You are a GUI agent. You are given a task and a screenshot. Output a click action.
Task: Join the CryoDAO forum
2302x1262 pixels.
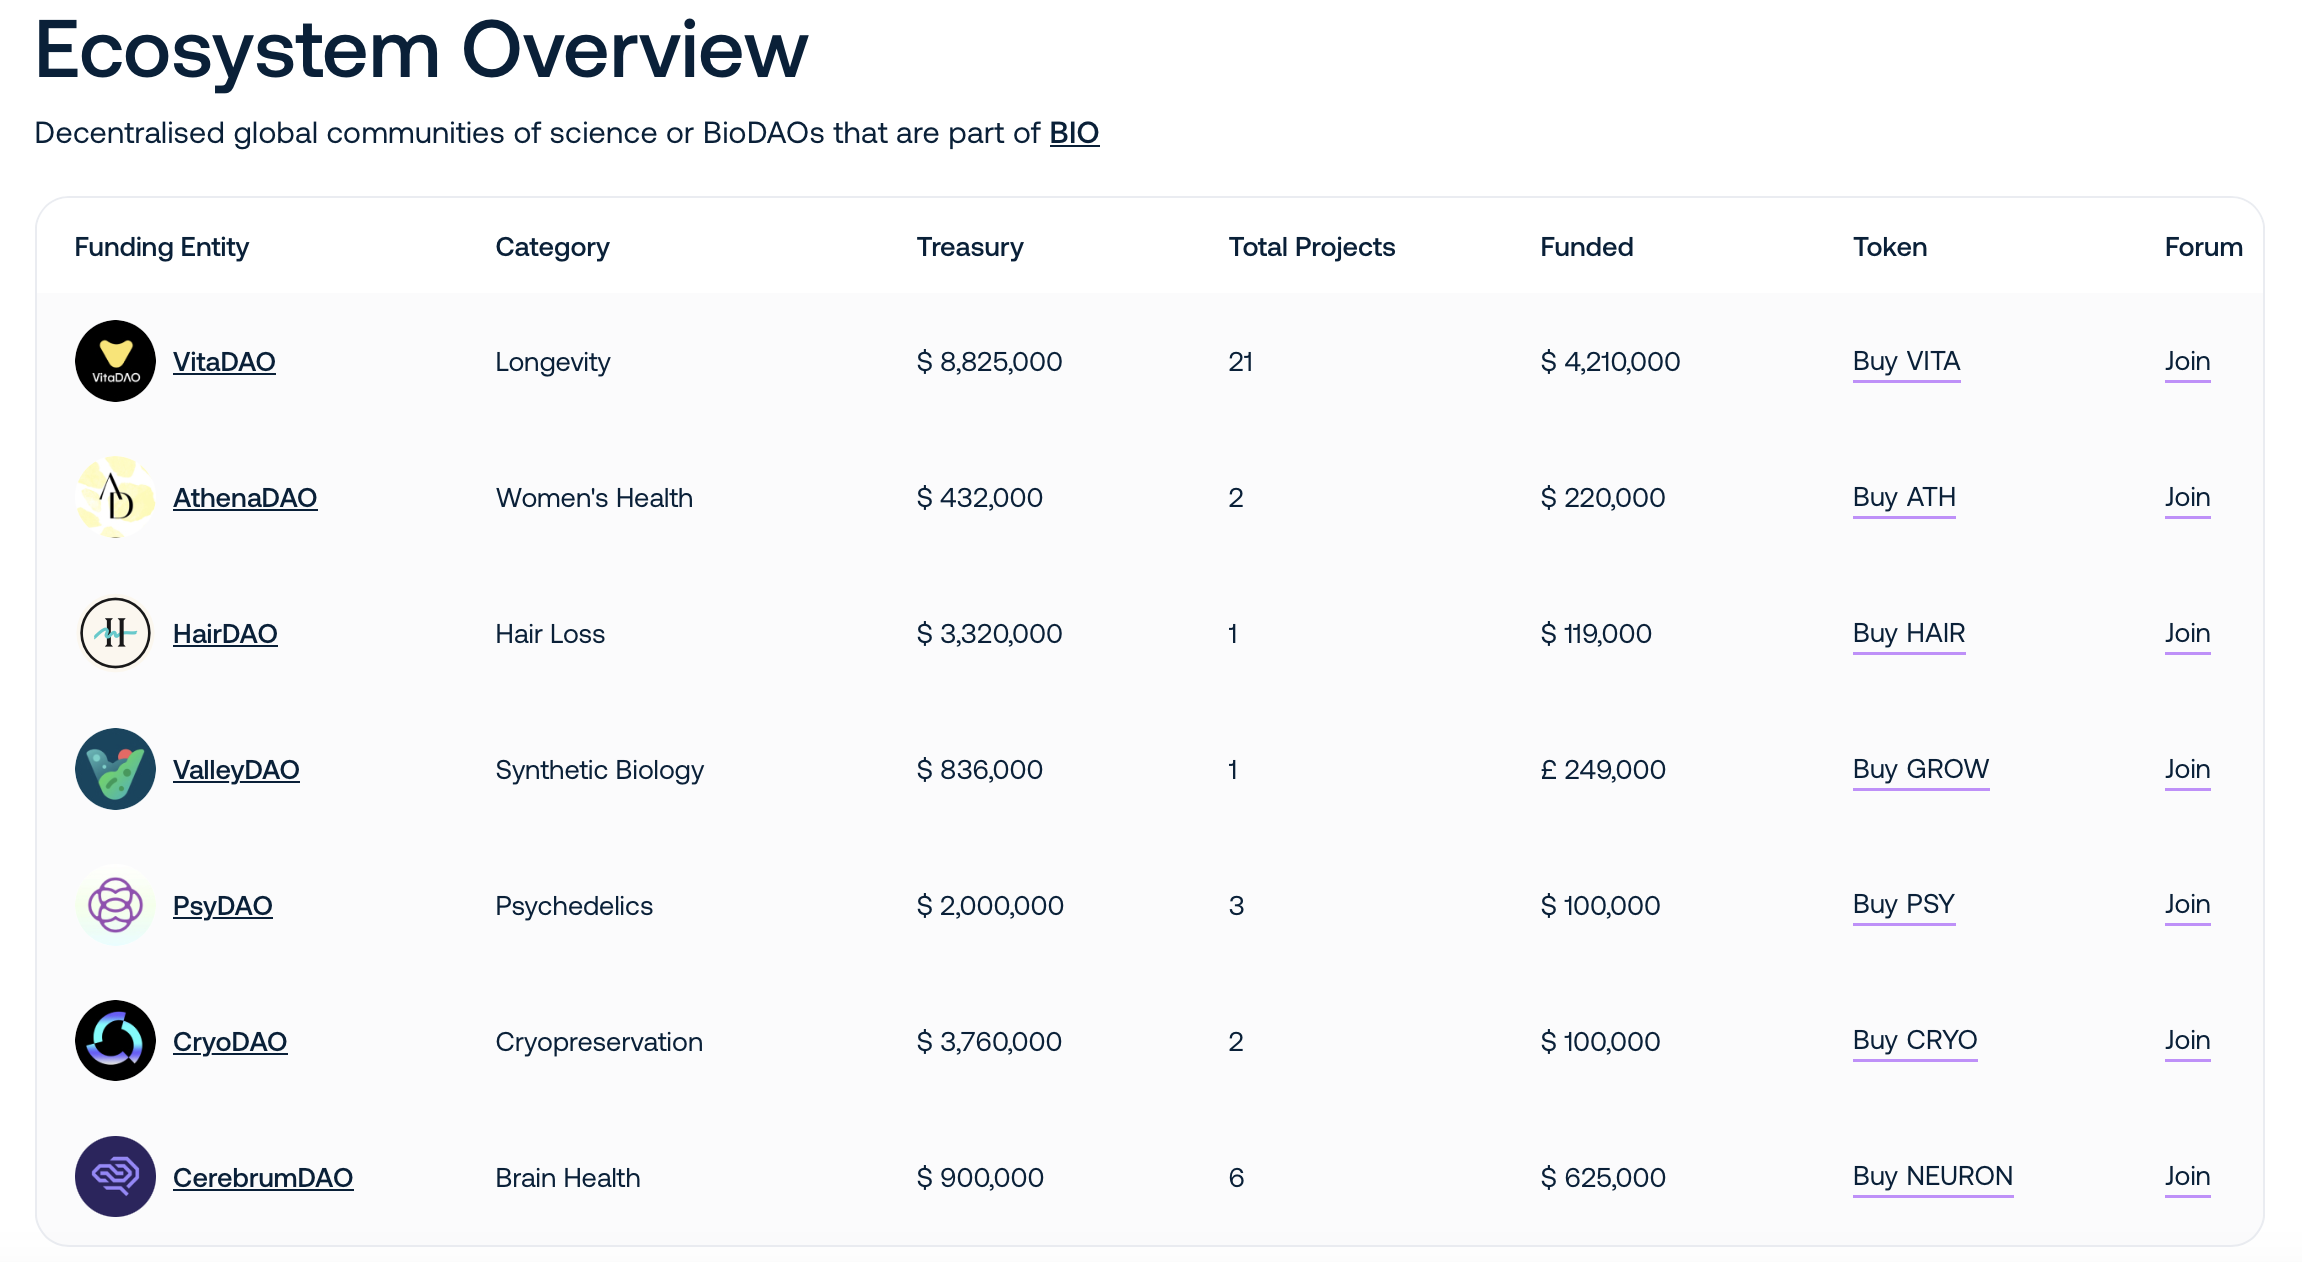pyautogui.click(x=2187, y=1041)
